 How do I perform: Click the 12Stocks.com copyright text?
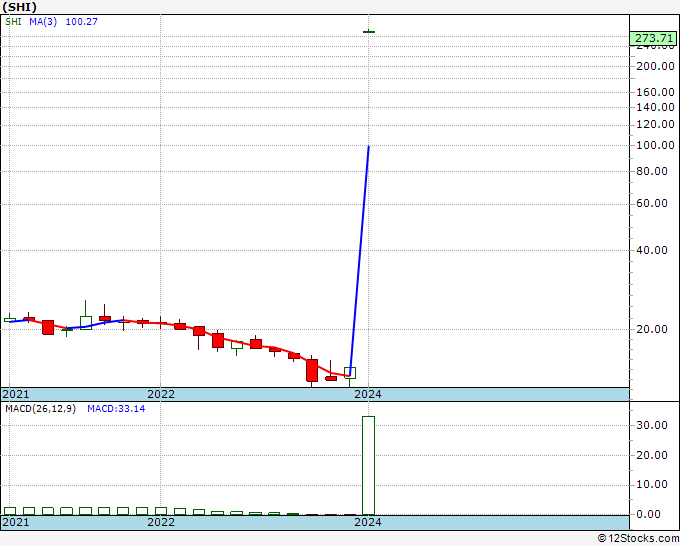point(638,539)
